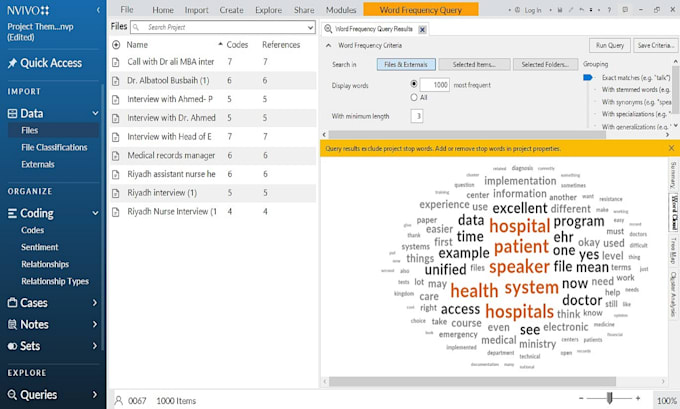Open the Modules ribbon tab
The image size is (680, 409).
(x=341, y=10)
